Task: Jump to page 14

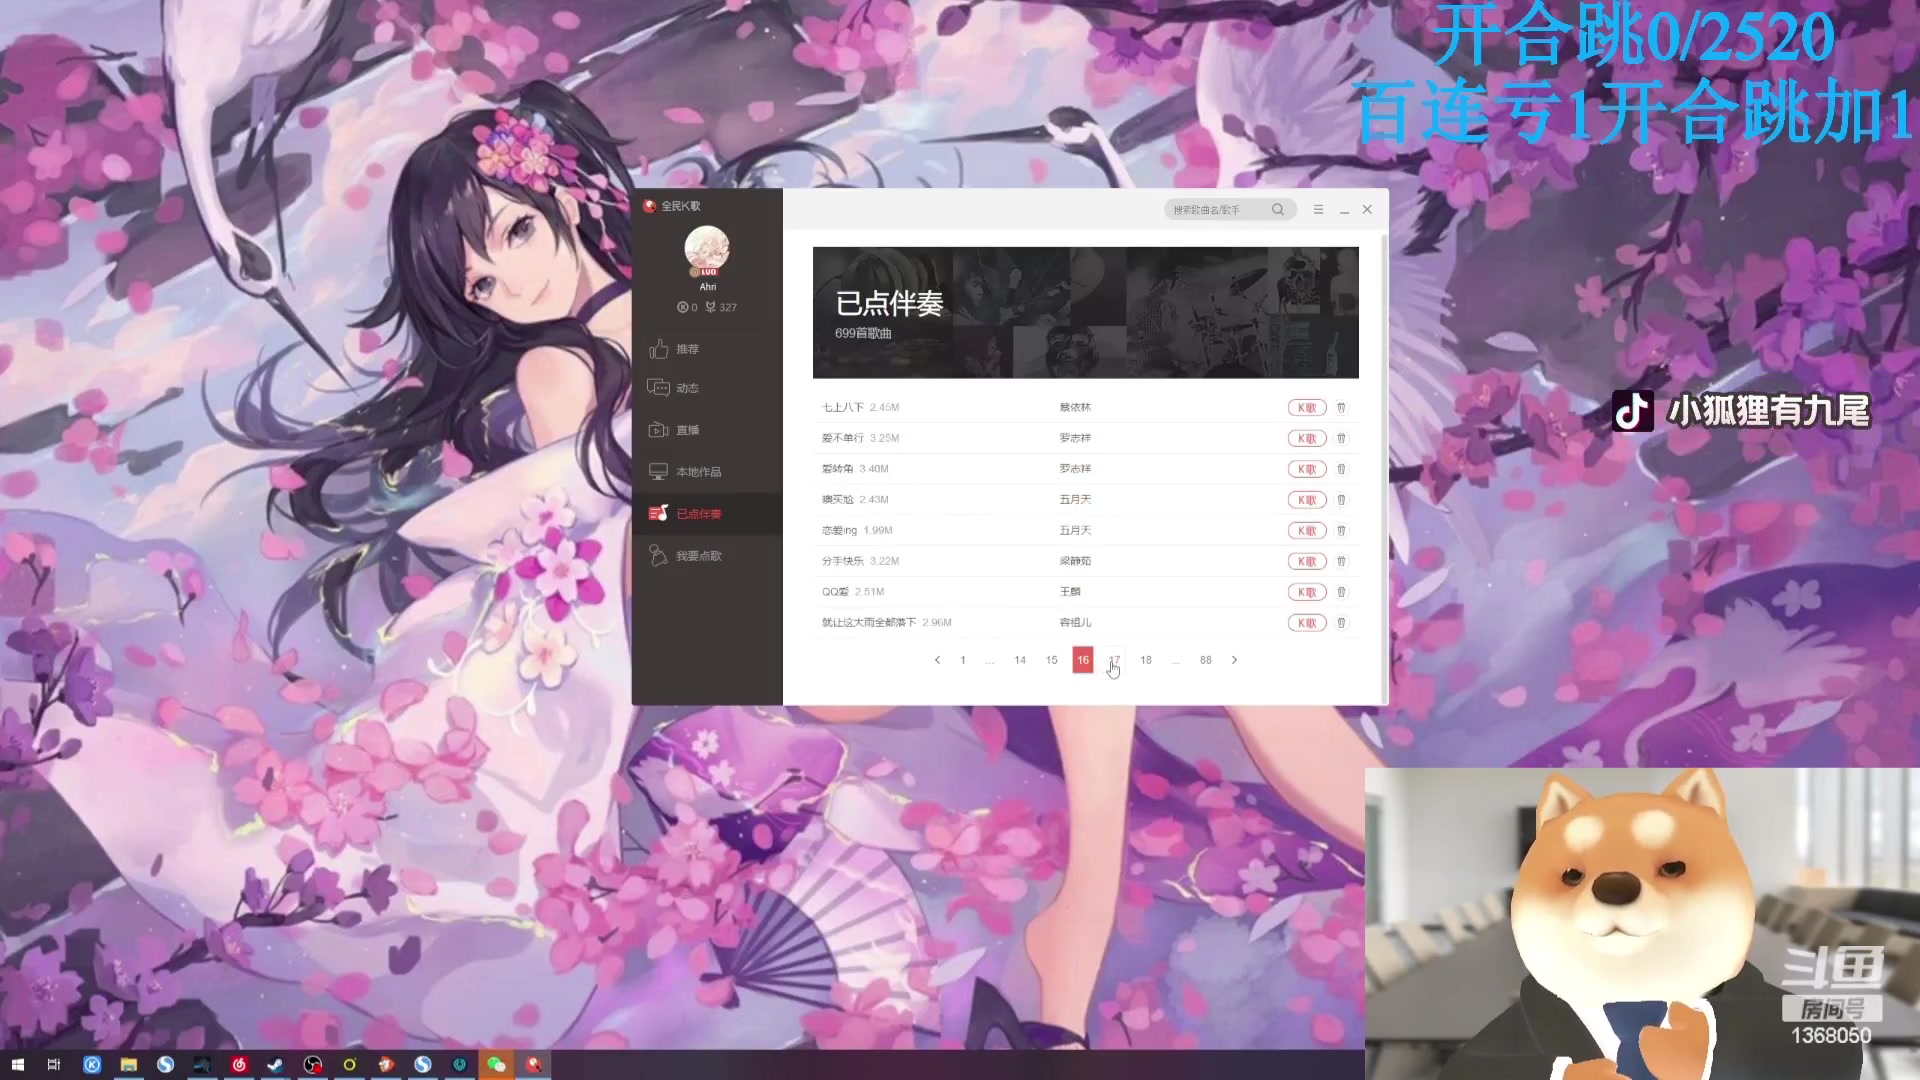Action: (1020, 660)
